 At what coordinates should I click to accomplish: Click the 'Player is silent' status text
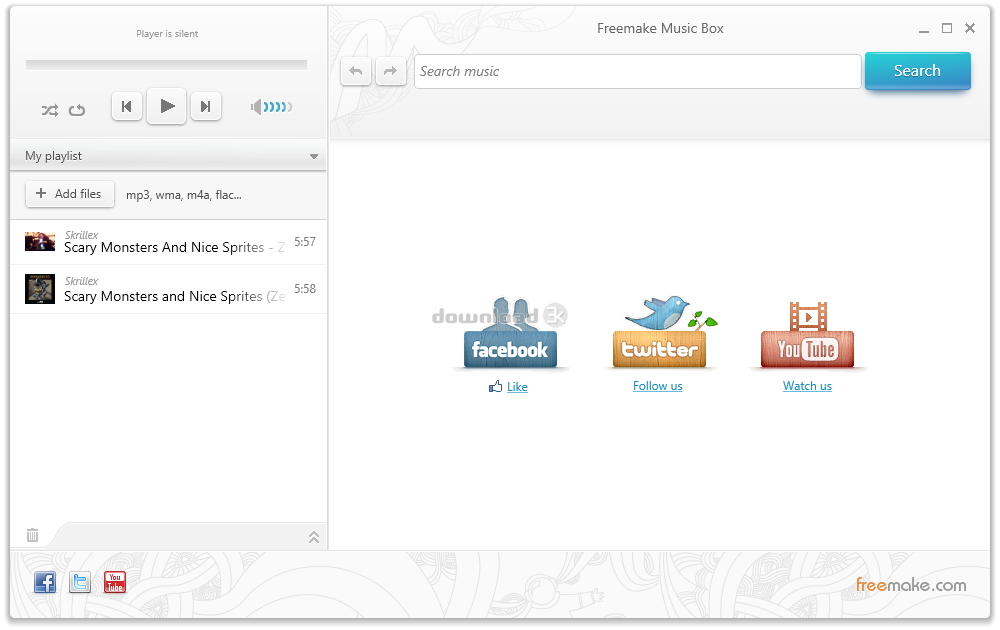167,34
